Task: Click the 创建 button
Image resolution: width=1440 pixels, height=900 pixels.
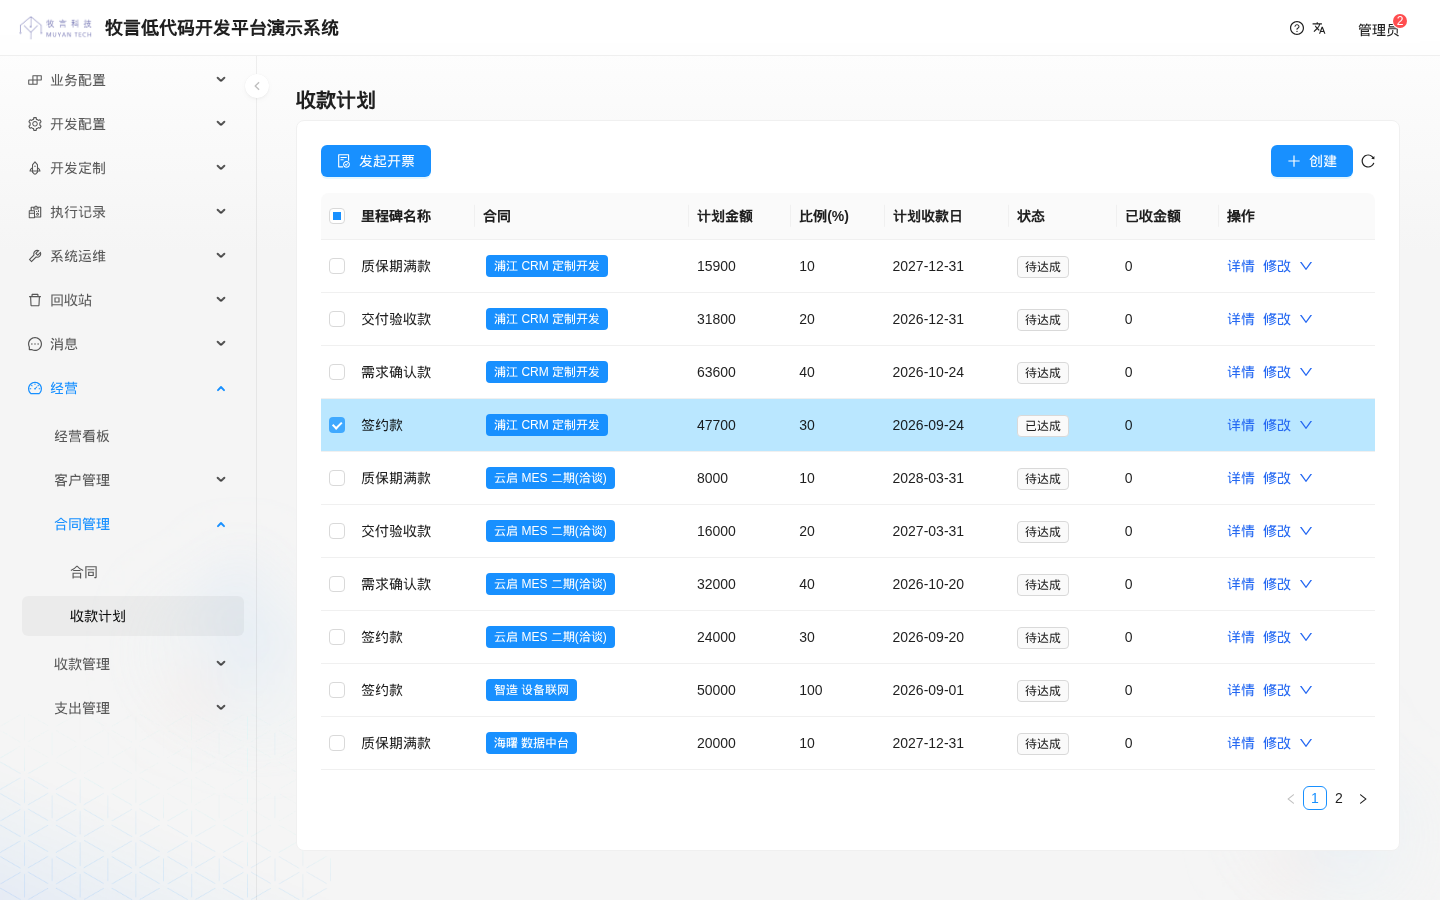Action: click(x=1312, y=161)
